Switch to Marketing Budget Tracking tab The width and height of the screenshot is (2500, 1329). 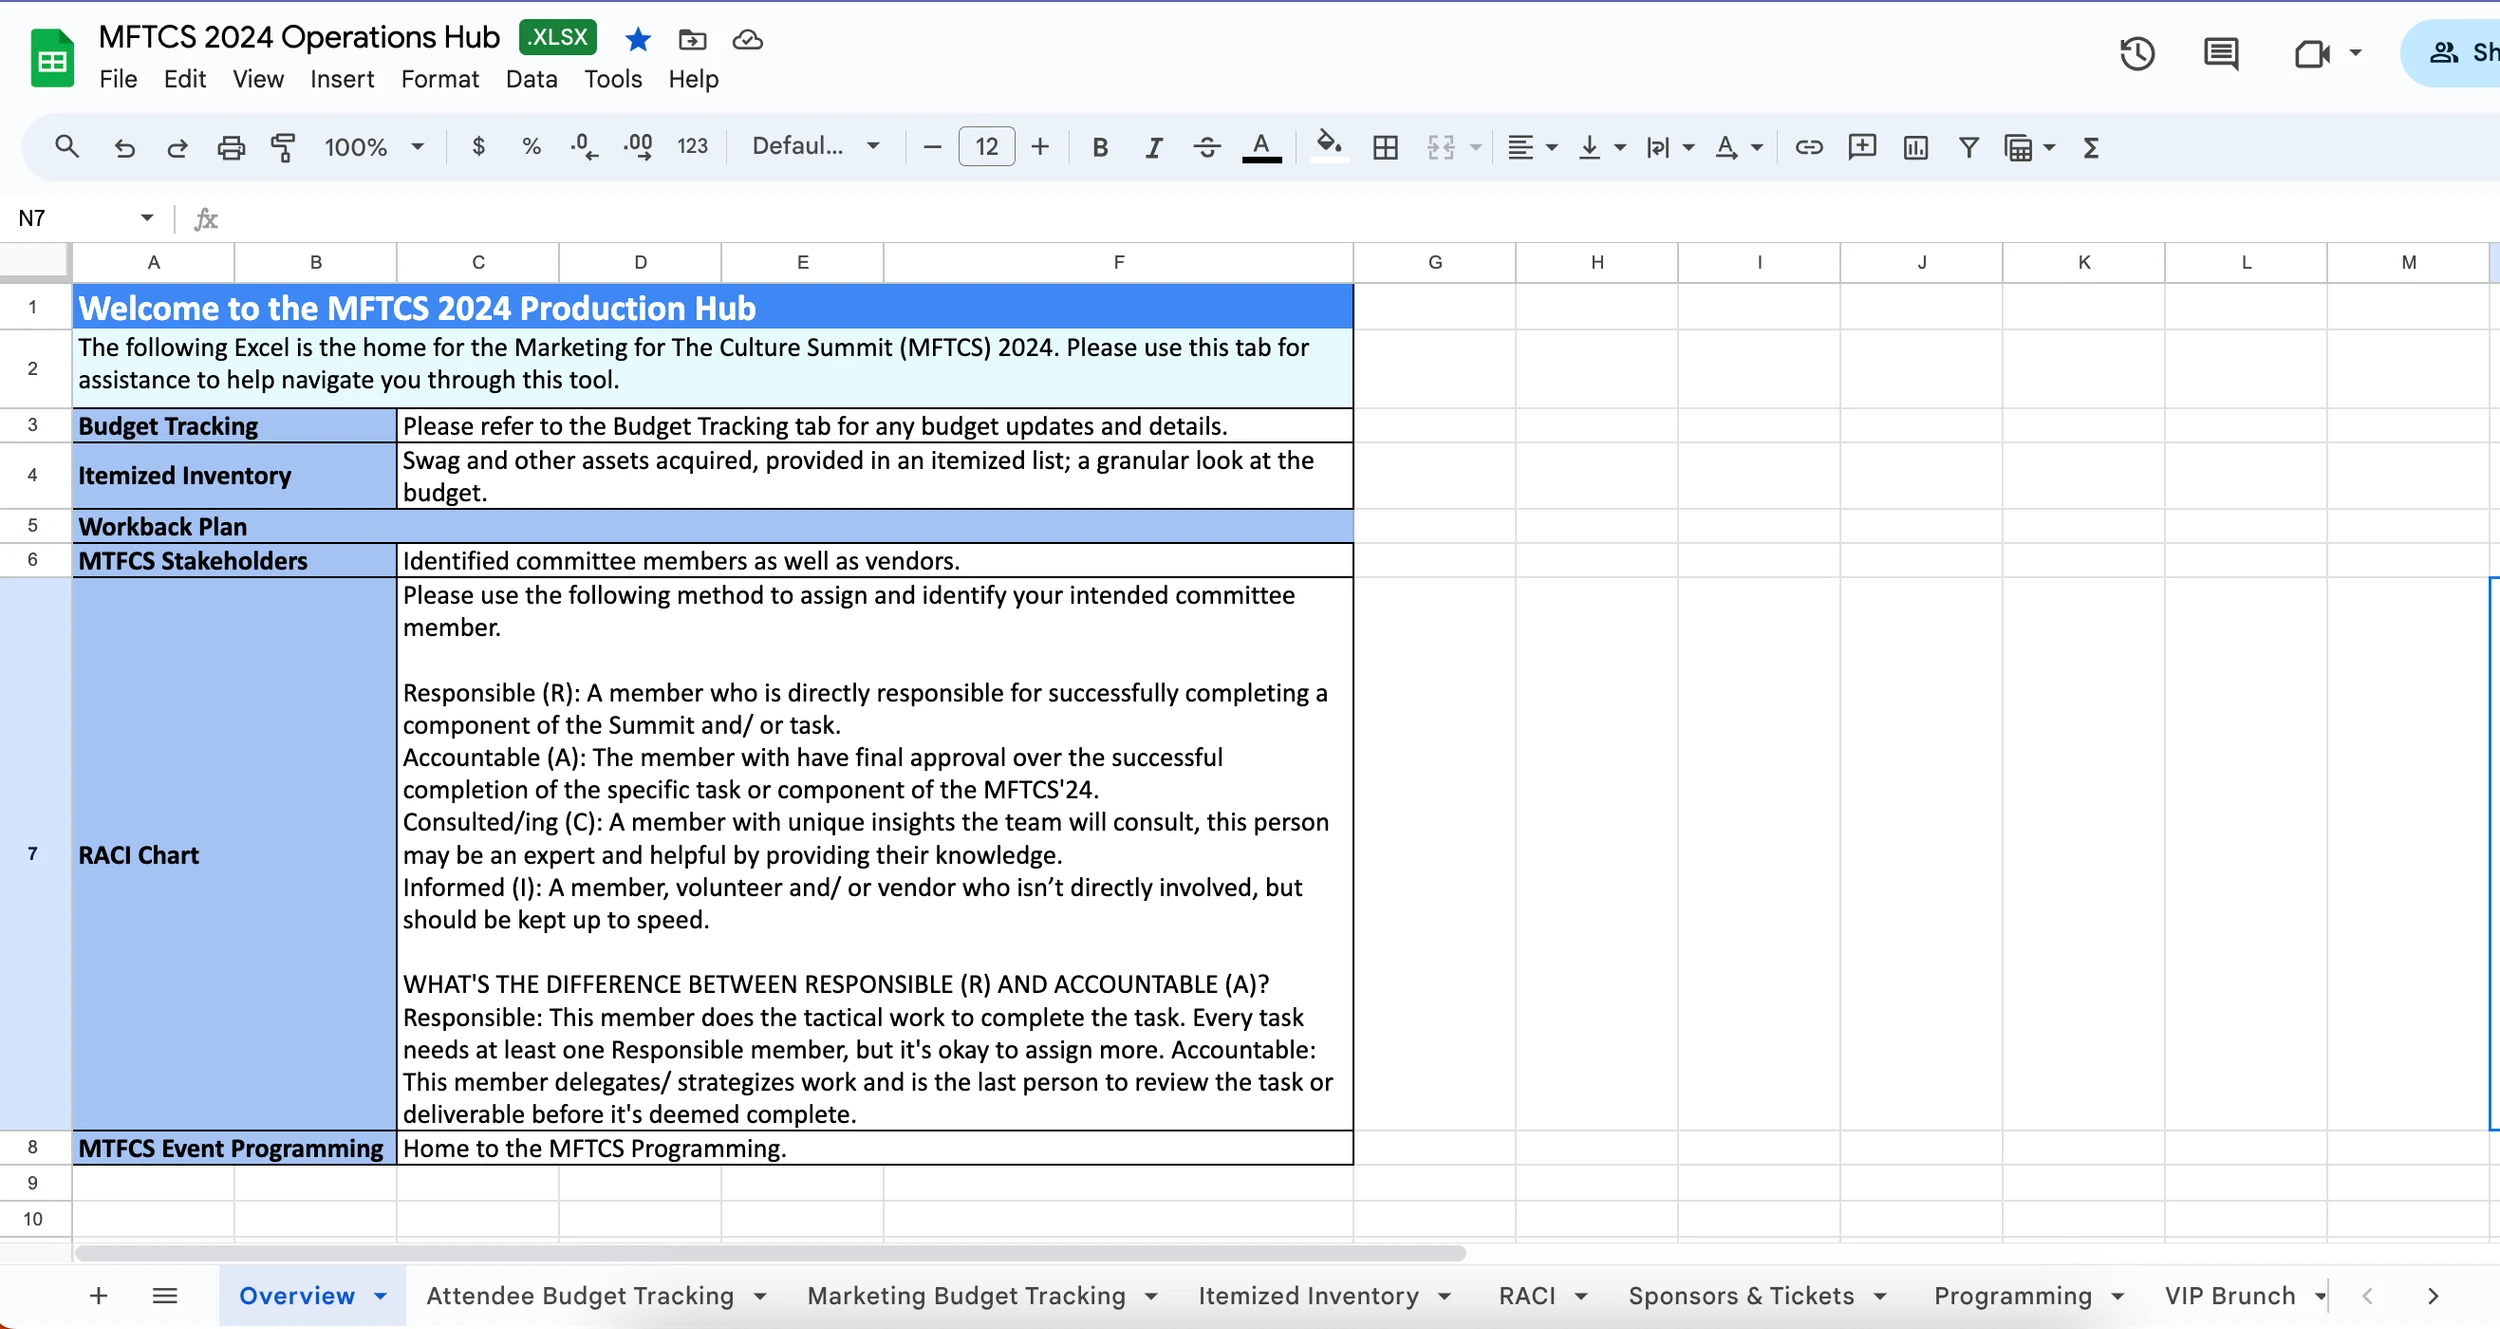(x=966, y=1296)
